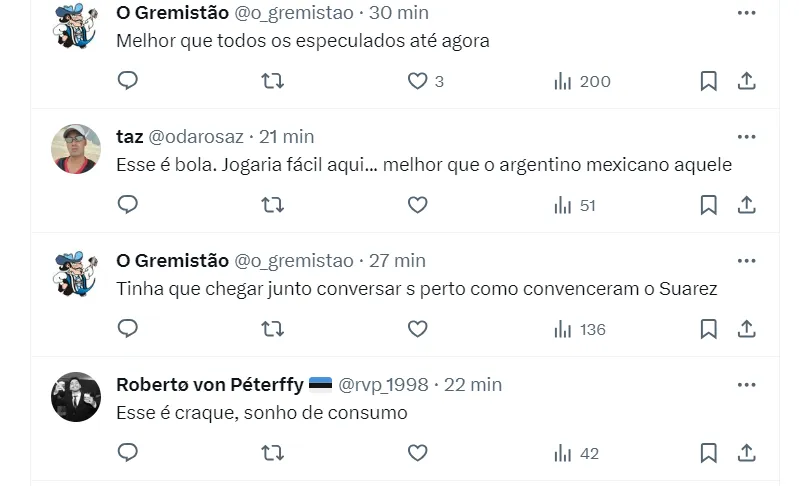The height and width of the screenshot is (486, 799).
Task: View analytics showing 200 views
Action: [582, 81]
